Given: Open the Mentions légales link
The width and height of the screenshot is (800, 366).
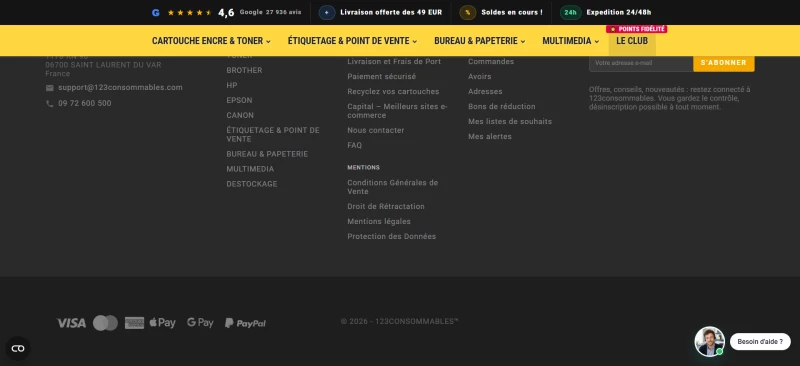Looking at the screenshot, I should point(379,222).
